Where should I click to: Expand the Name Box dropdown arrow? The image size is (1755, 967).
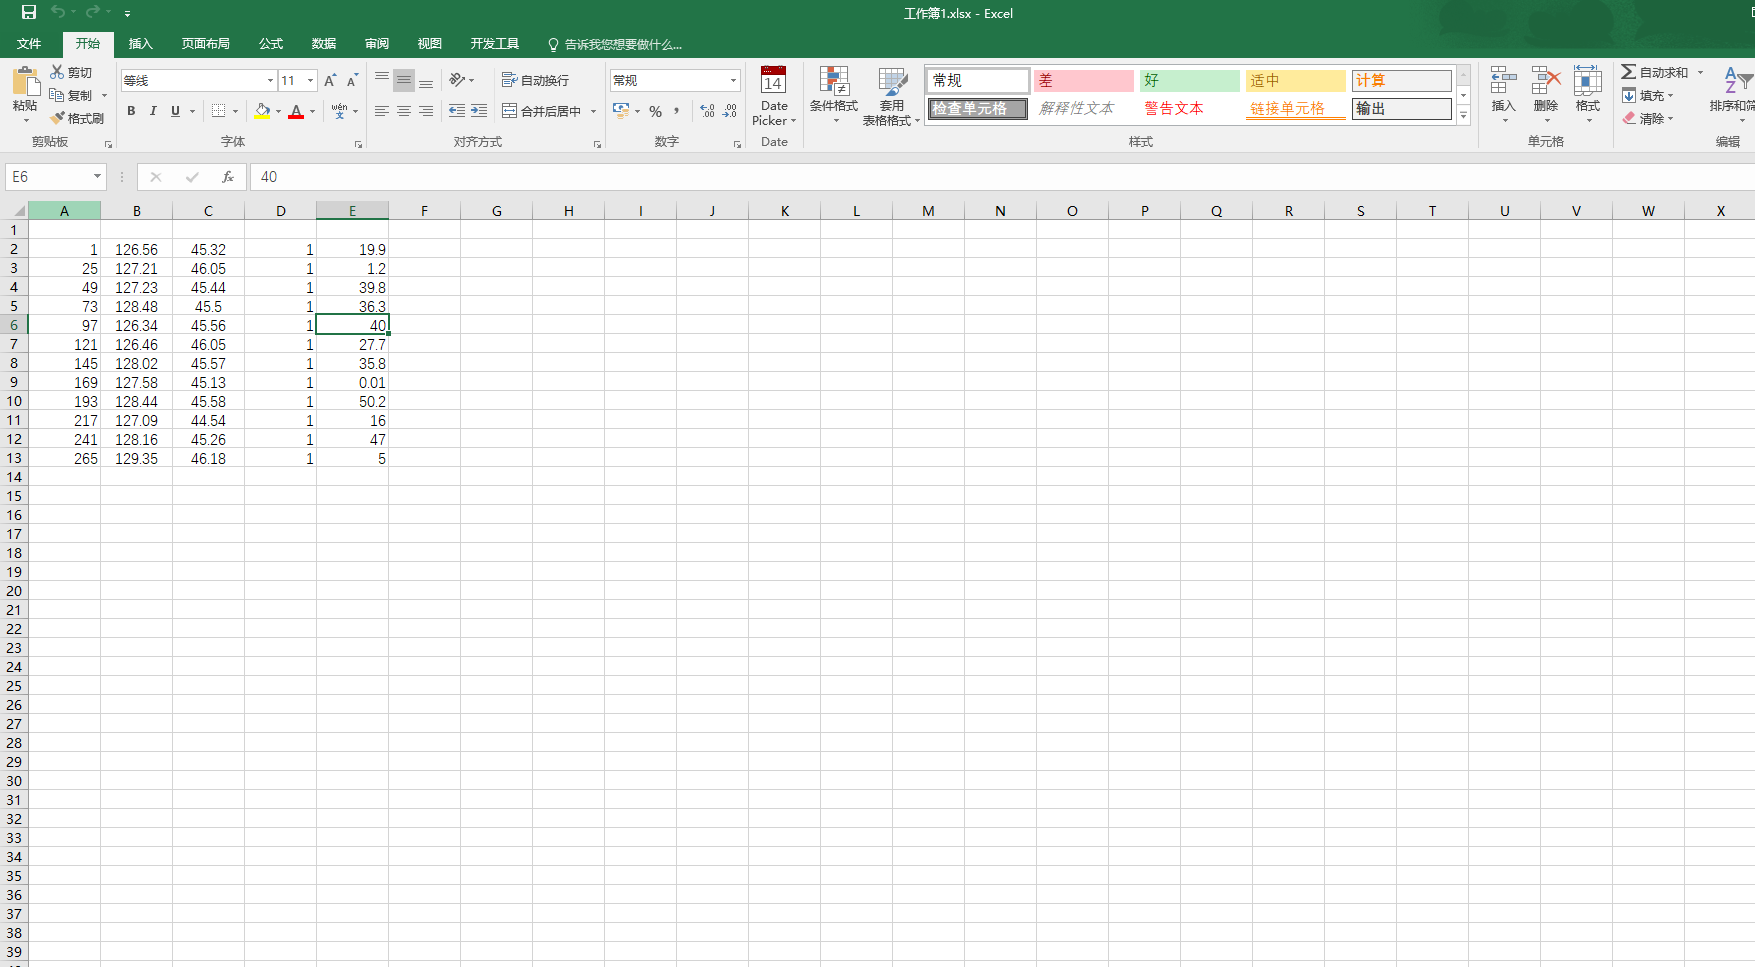point(97,177)
